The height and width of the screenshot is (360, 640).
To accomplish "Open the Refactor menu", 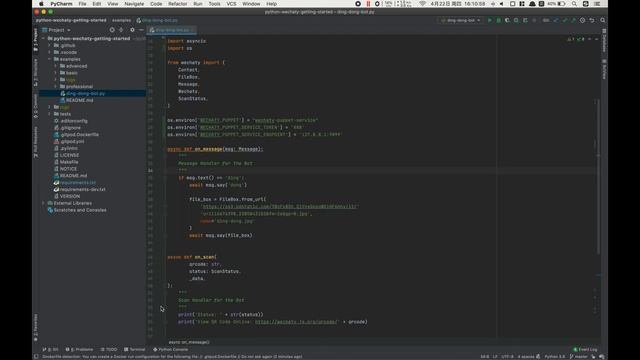I will [x=178, y=4].
